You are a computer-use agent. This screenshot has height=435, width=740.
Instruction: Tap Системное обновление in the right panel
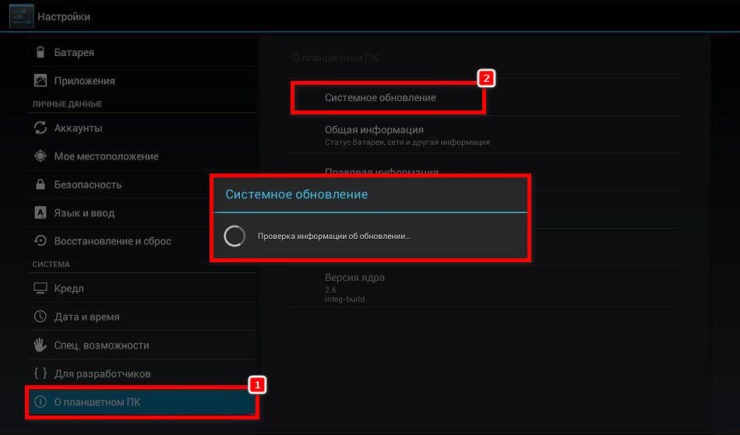pyautogui.click(x=380, y=98)
